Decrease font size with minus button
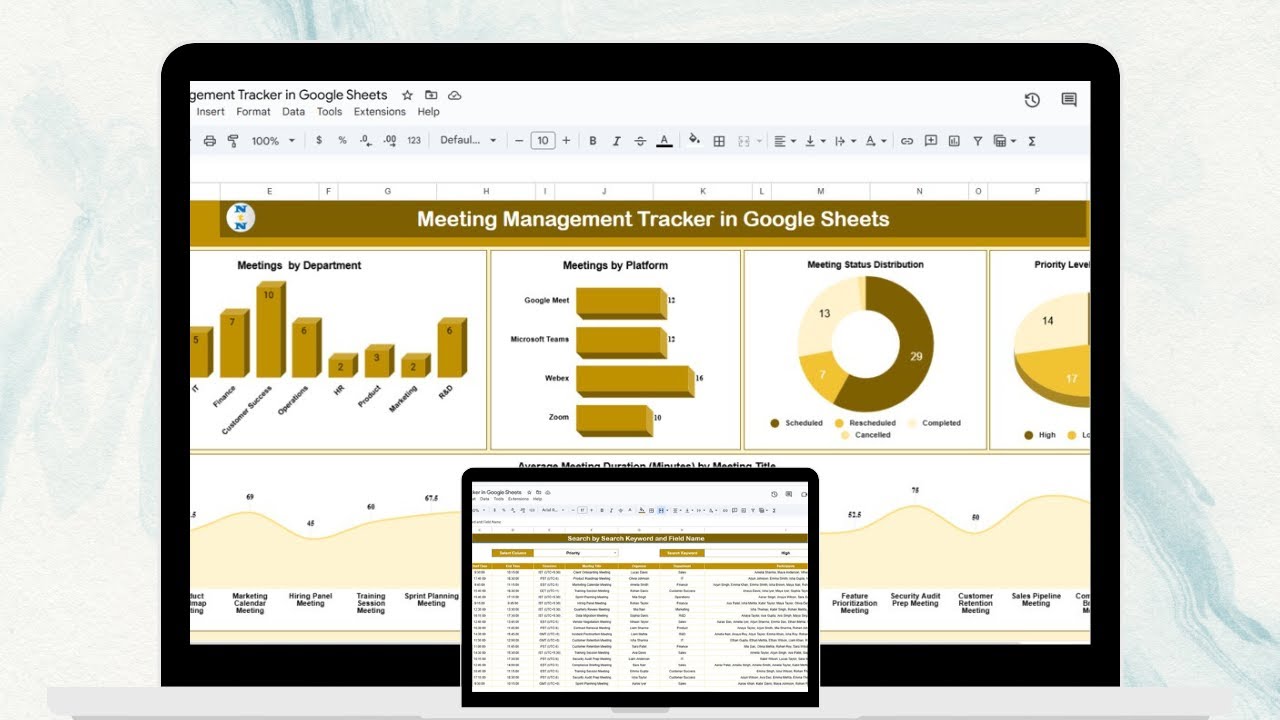 click(x=519, y=141)
